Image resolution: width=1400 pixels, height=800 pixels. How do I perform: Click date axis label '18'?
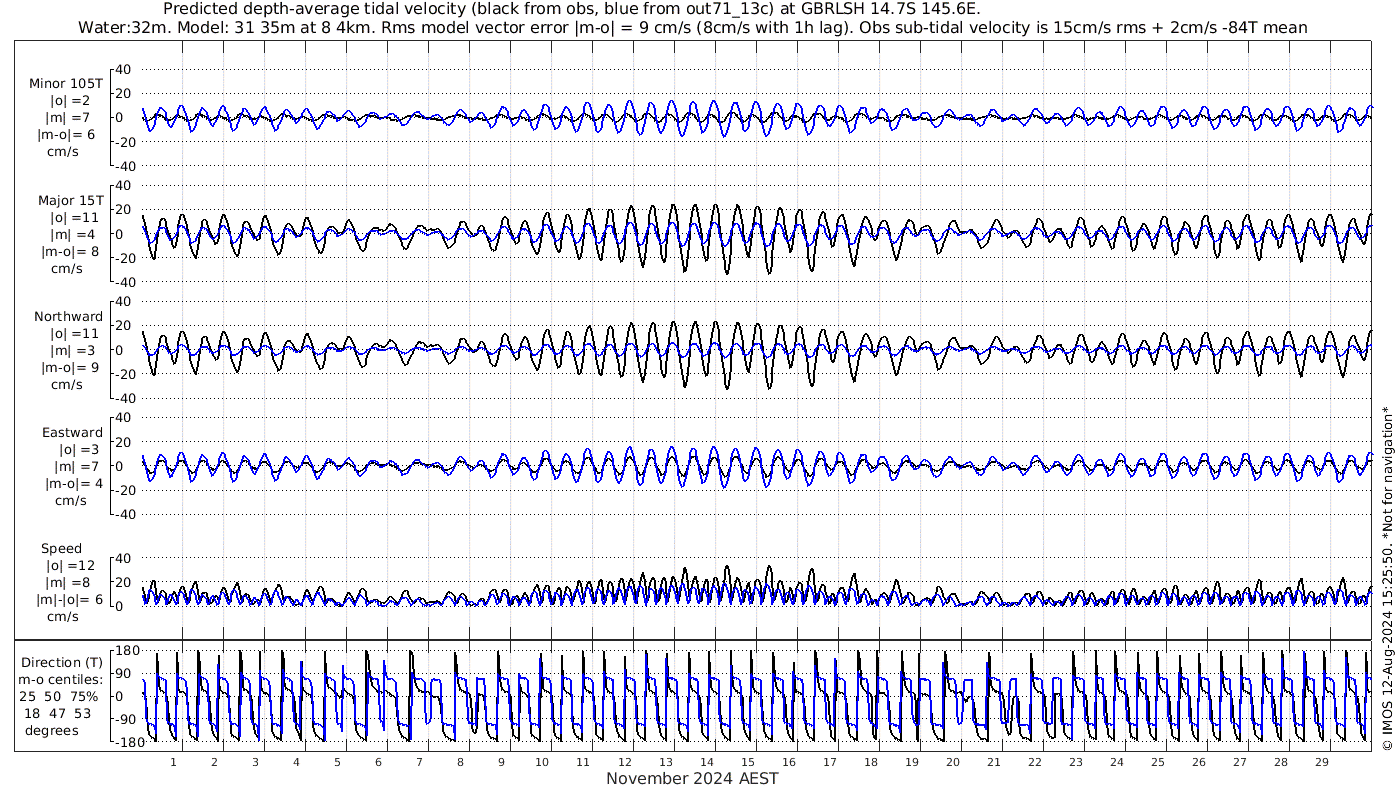click(x=870, y=762)
